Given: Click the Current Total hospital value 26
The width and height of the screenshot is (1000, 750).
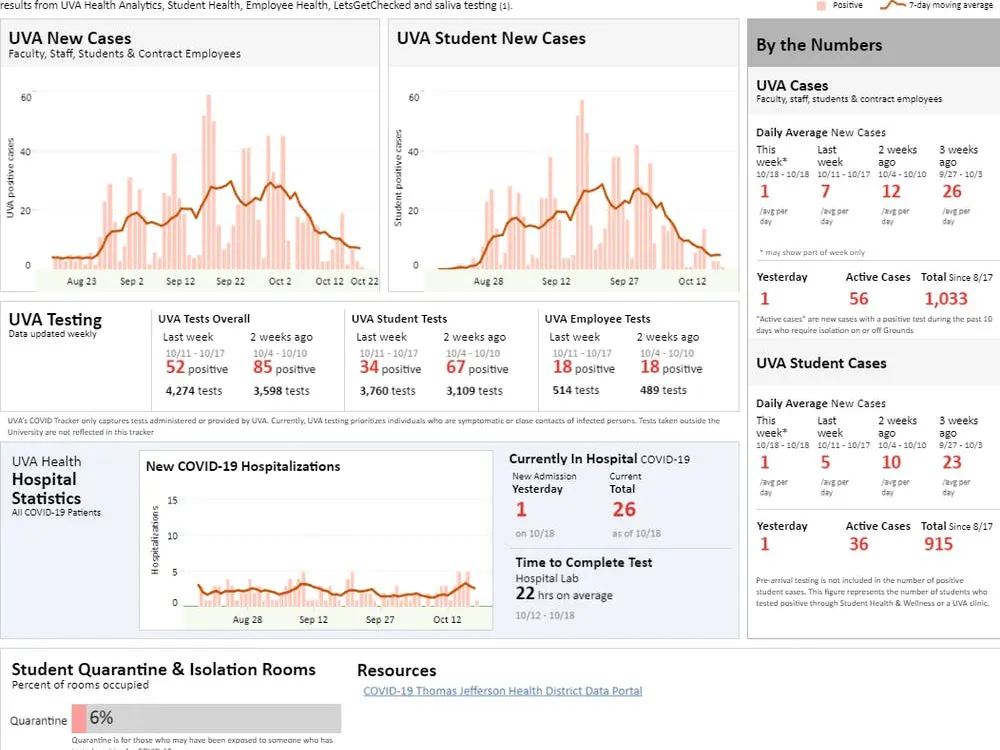Looking at the screenshot, I should (x=623, y=510).
